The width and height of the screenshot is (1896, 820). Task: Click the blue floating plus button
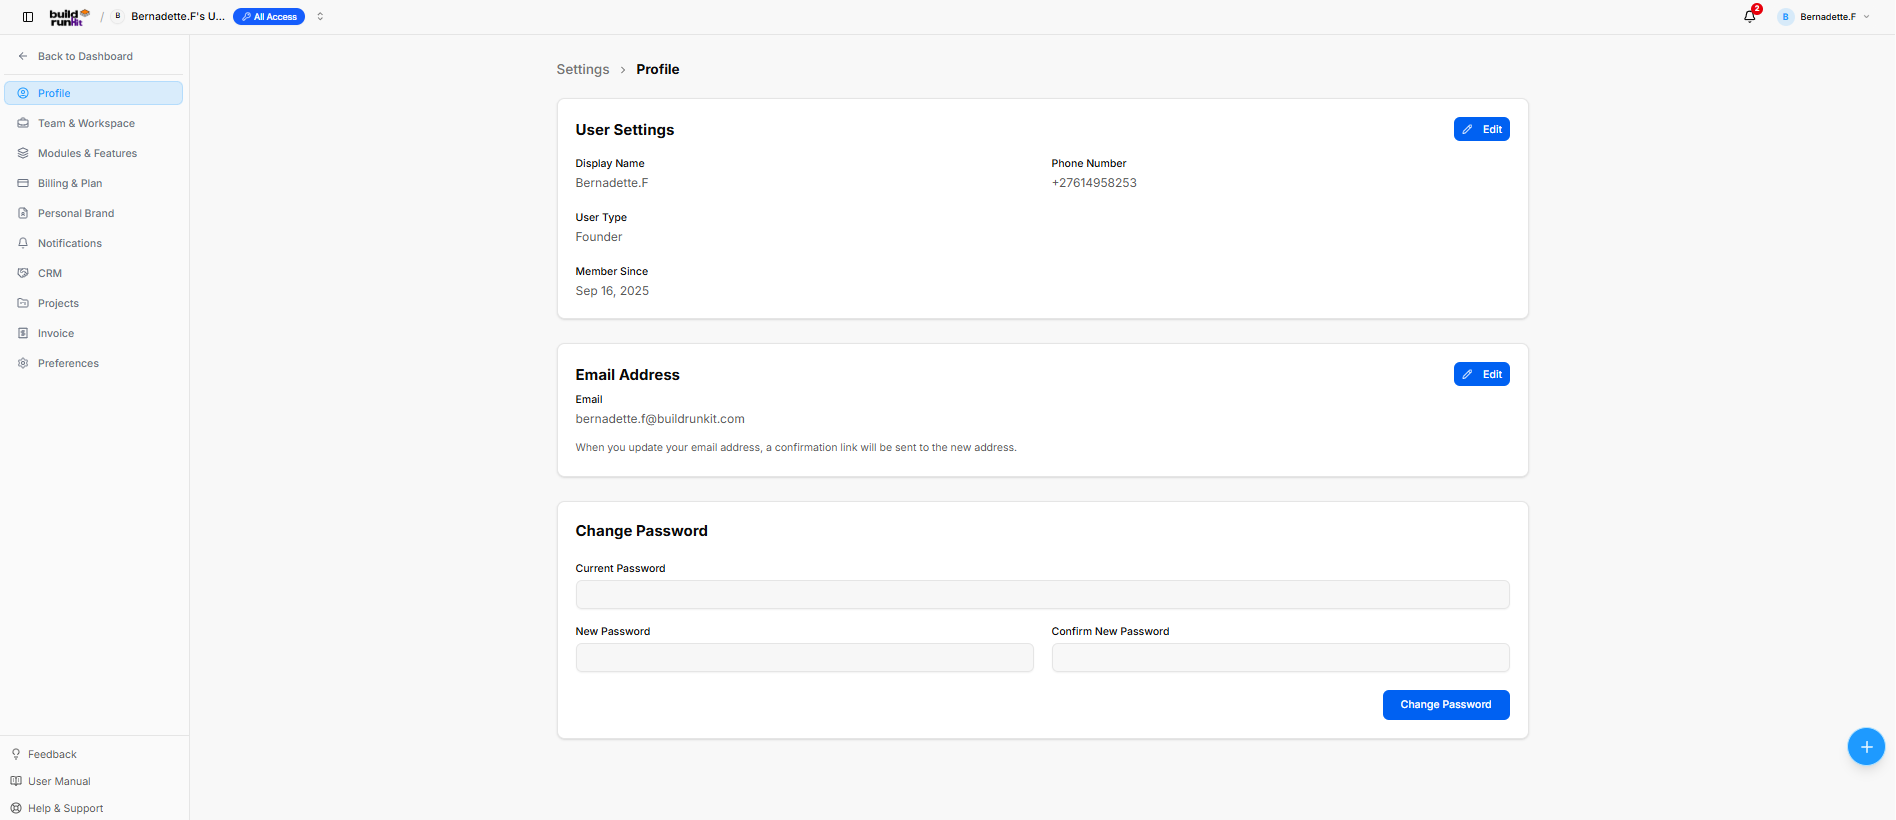pos(1866,747)
